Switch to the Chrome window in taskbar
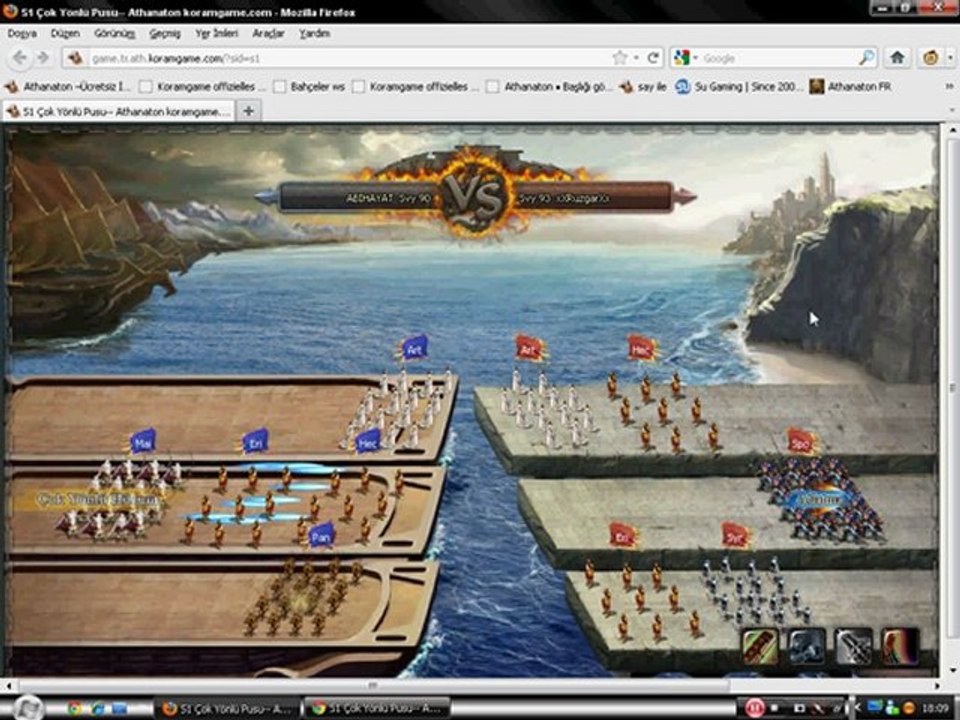This screenshot has height=720, width=960. tap(377, 708)
